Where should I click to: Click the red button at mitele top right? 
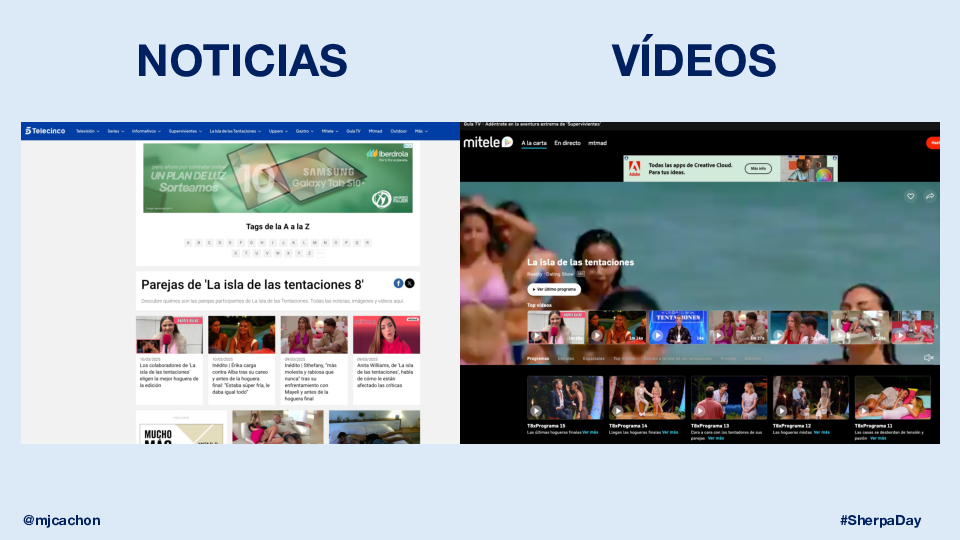pos(934,143)
